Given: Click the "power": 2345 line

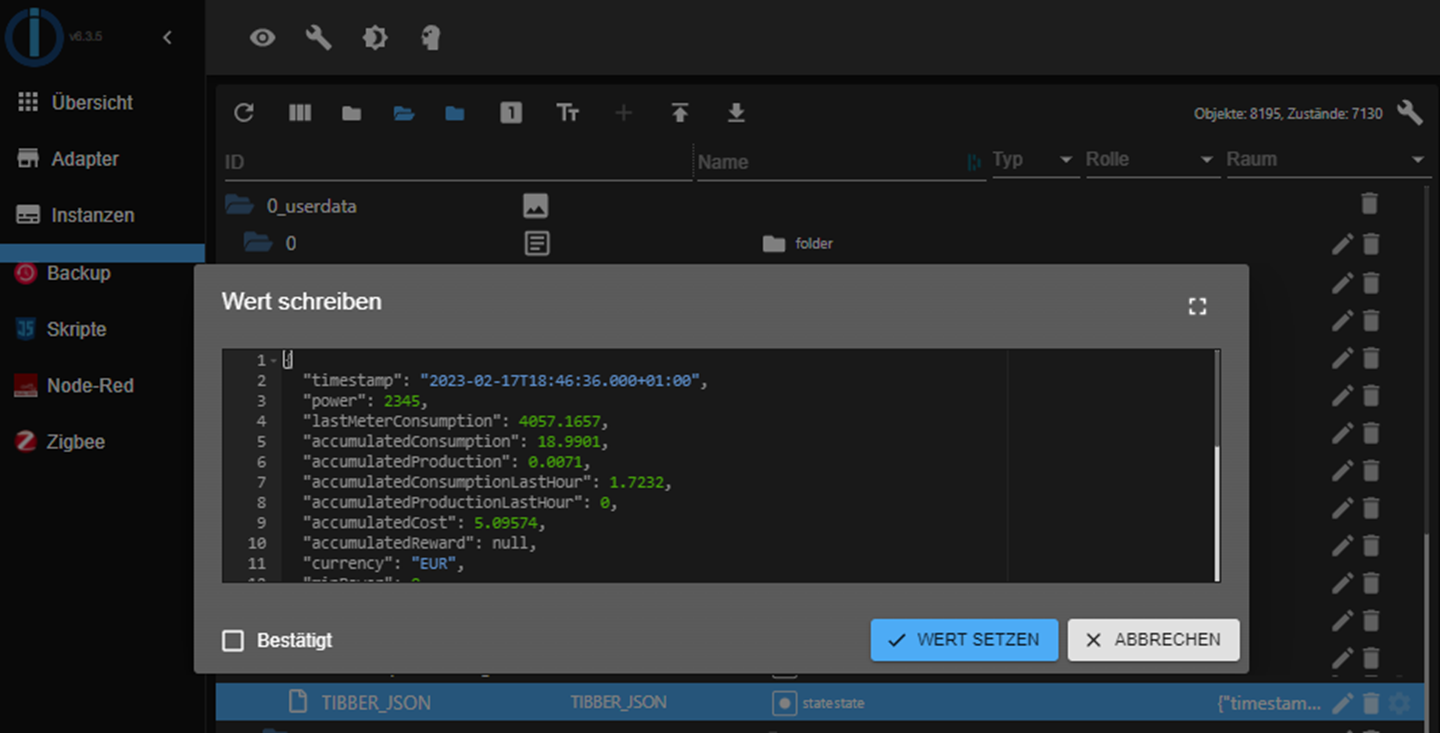Looking at the screenshot, I should (x=365, y=401).
